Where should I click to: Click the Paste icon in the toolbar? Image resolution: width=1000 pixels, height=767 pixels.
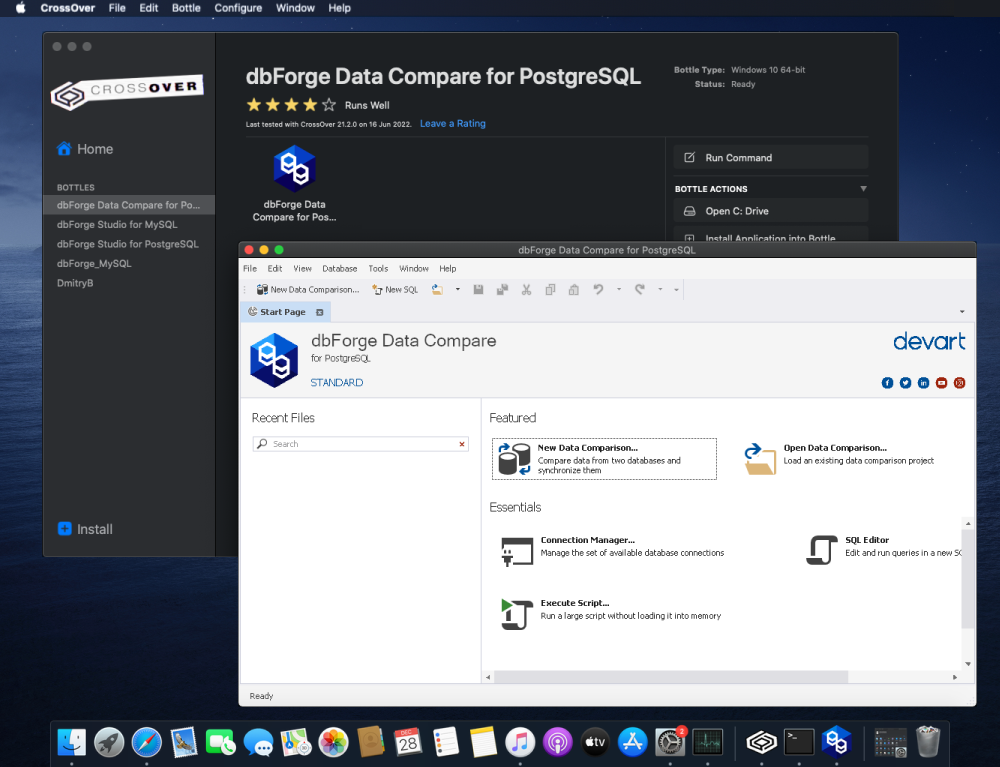point(574,289)
